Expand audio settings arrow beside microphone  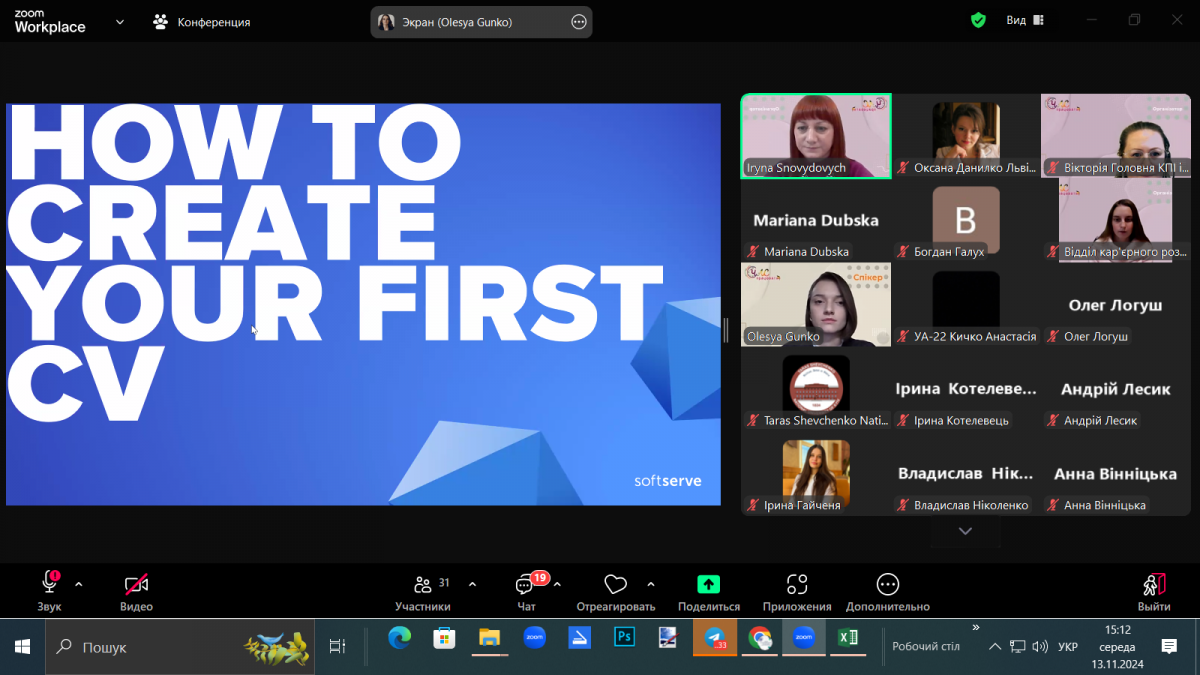[79, 584]
